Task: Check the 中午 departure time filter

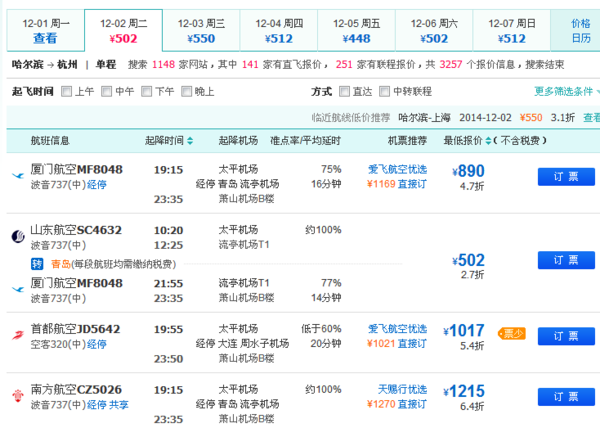Action: (106, 91)
